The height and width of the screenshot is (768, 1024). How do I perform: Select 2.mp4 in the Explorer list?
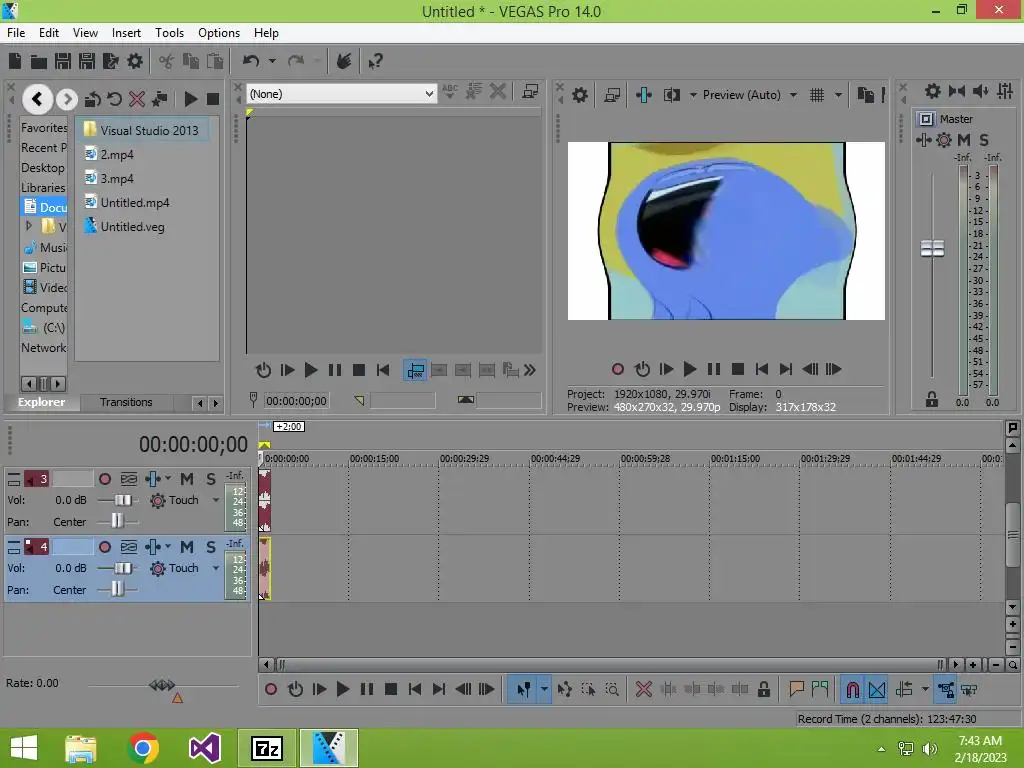click(117, 155)
